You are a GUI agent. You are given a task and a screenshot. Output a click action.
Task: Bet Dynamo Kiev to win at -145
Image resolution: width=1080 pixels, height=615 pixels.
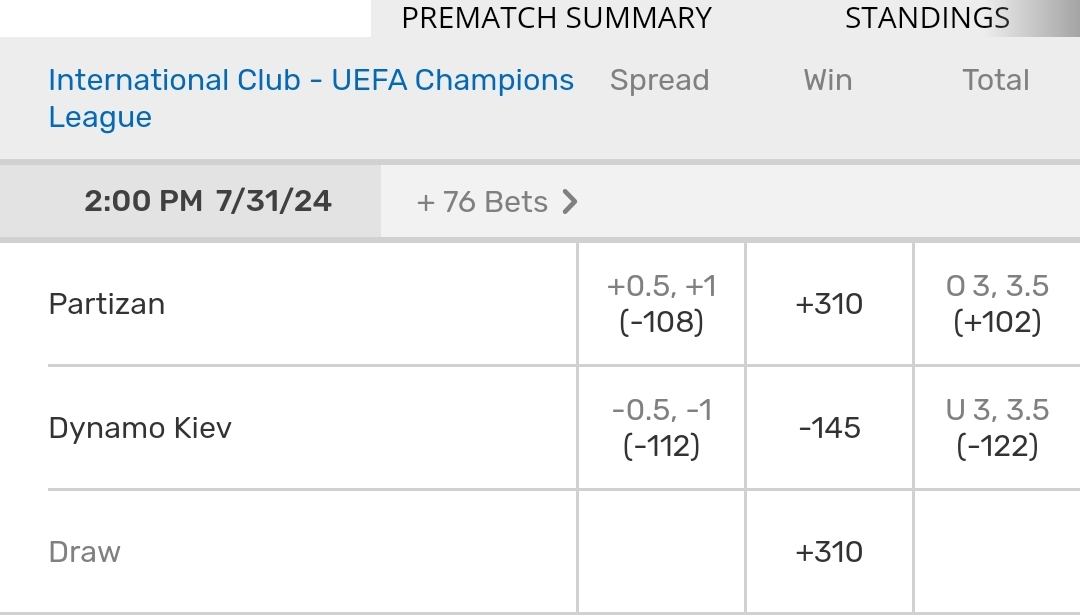point(829,428)
